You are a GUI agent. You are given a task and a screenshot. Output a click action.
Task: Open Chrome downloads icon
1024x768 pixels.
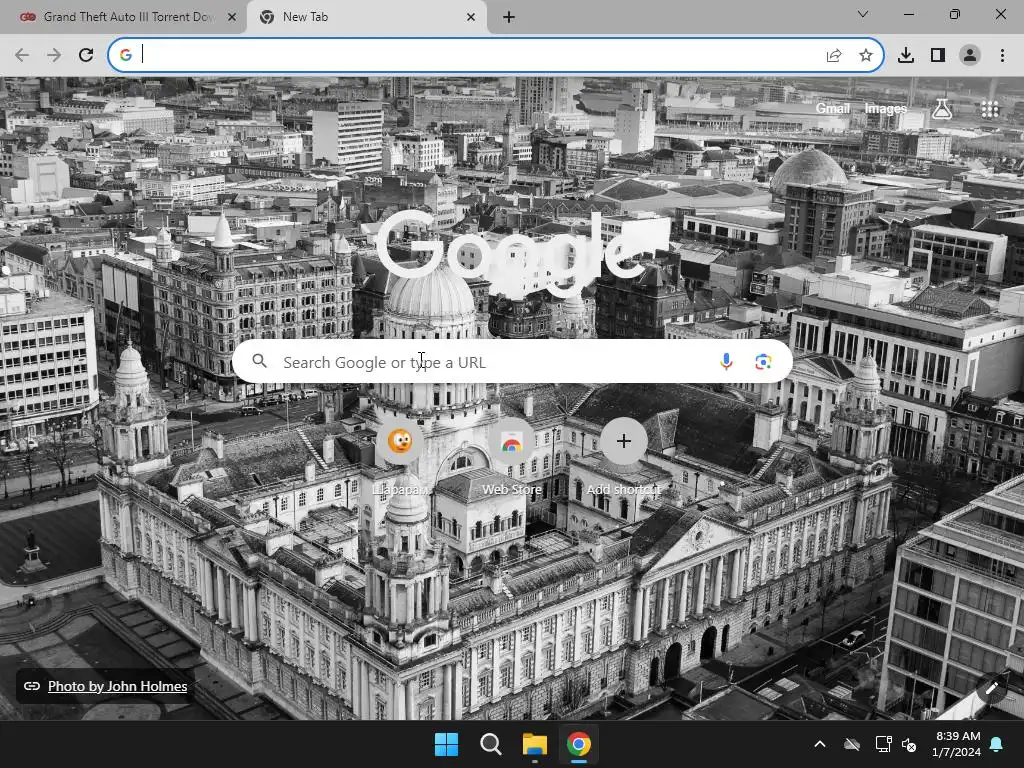pyautogui.click(x=906, y=56)
